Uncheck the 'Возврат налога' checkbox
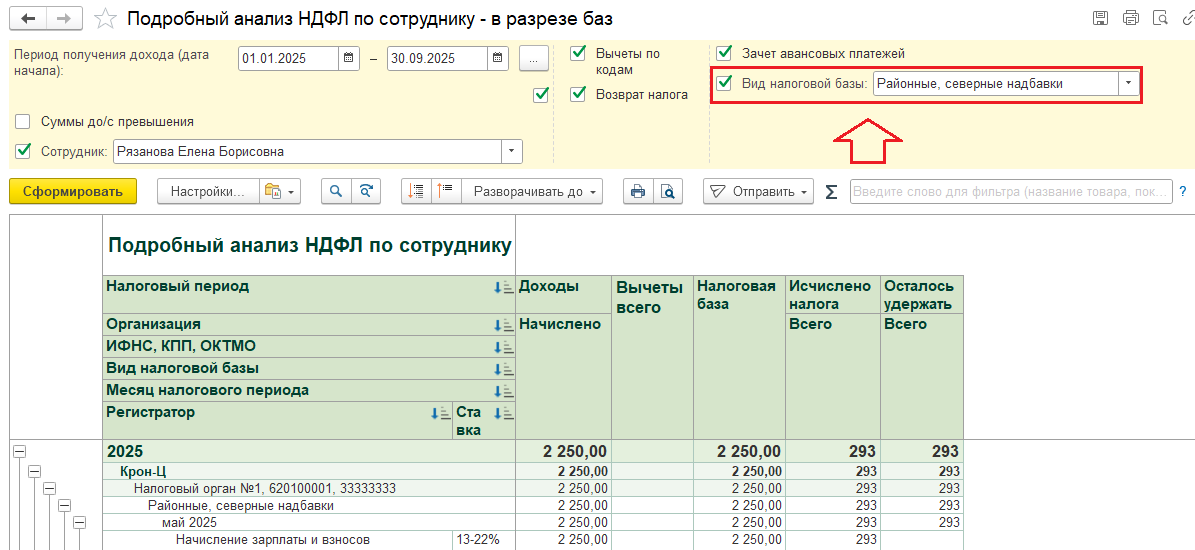This screenshot has width=1195, height=550. pyautogui.click(x=578, y=94)
